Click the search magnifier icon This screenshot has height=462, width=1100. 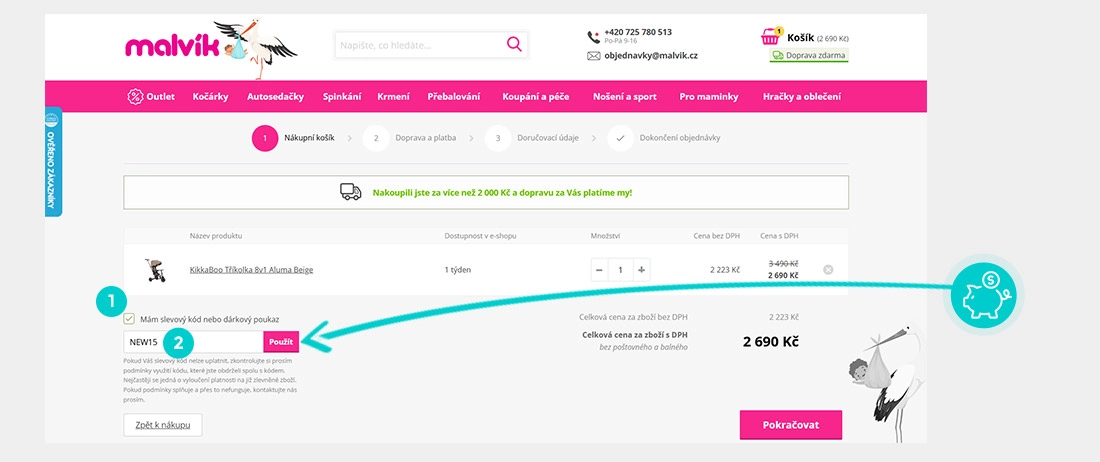point(514,45)
